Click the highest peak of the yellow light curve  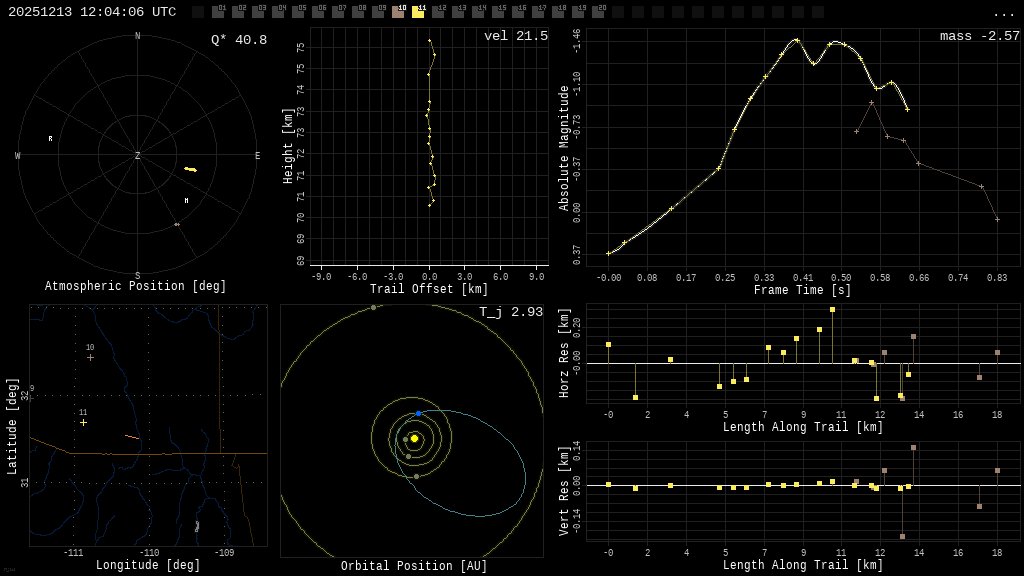click(797, 40)
